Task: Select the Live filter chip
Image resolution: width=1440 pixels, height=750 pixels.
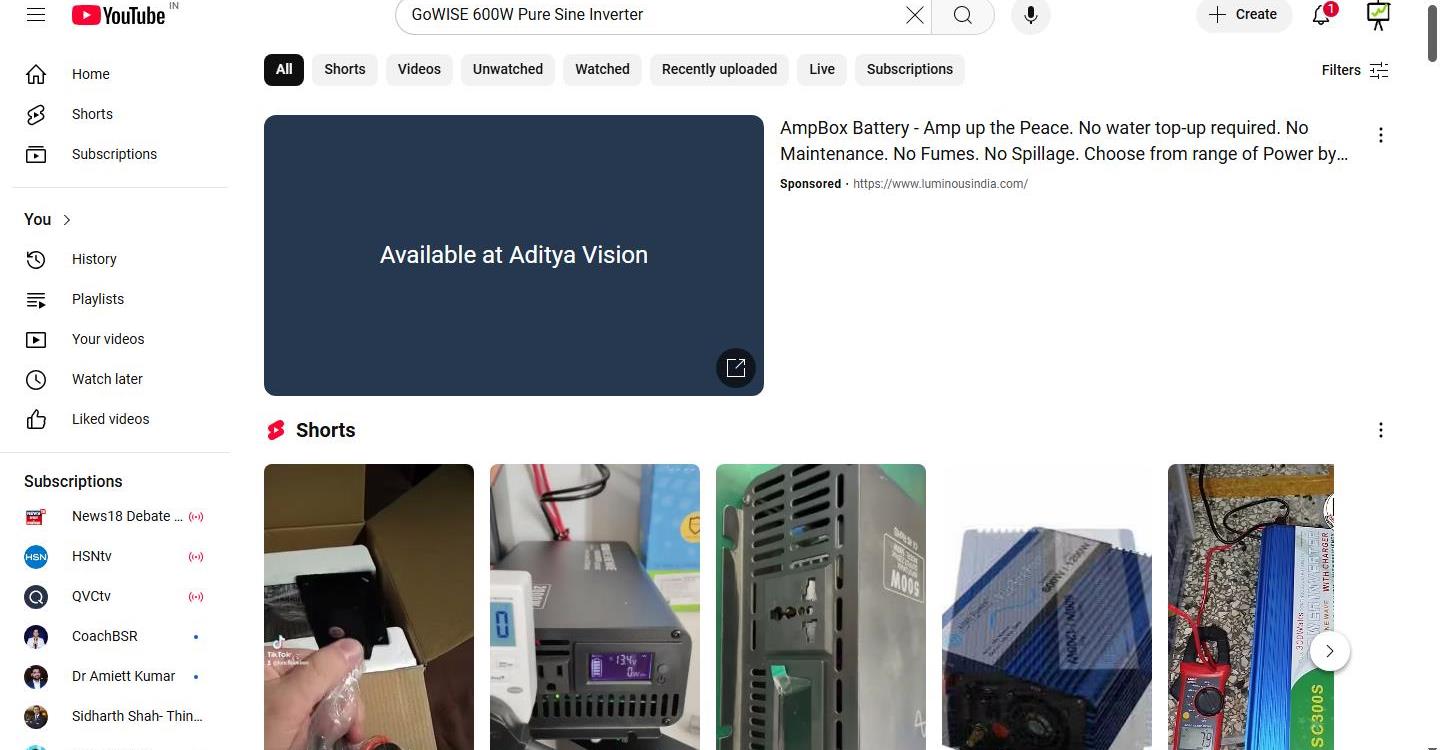Action: click(822, 69)
